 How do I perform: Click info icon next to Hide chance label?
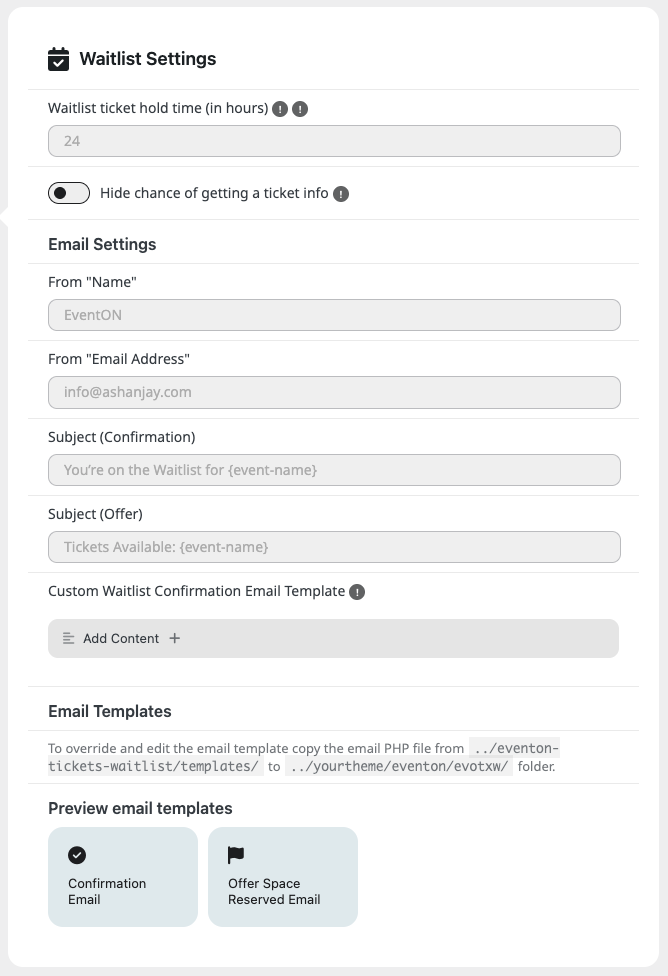point(341,194)
